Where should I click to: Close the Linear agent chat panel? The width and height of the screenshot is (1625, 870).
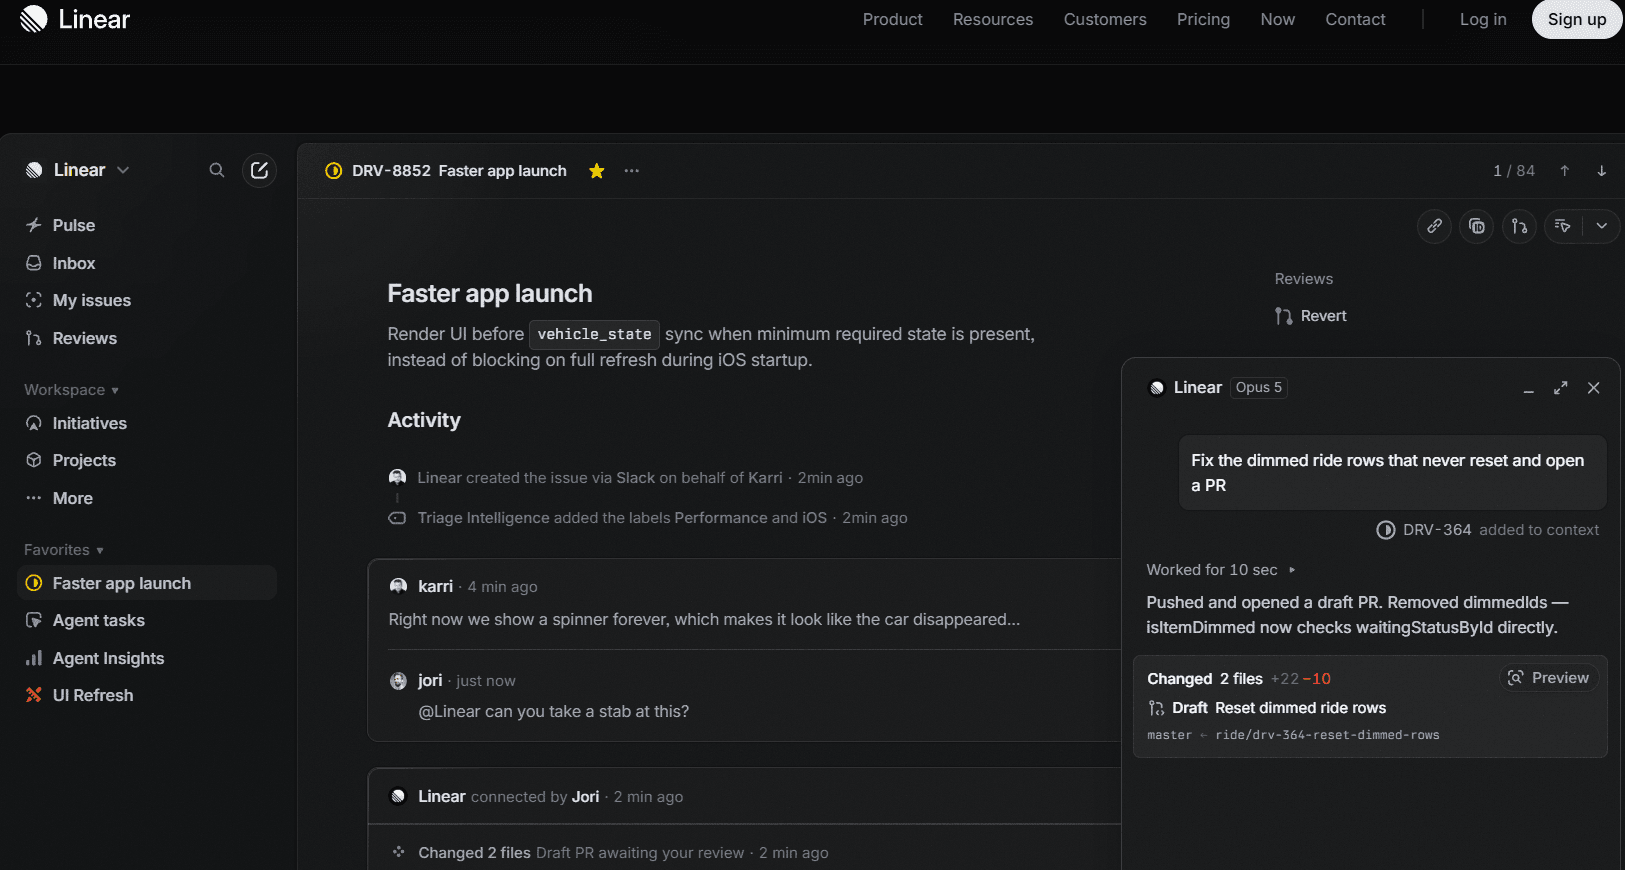coord(1594,388)
